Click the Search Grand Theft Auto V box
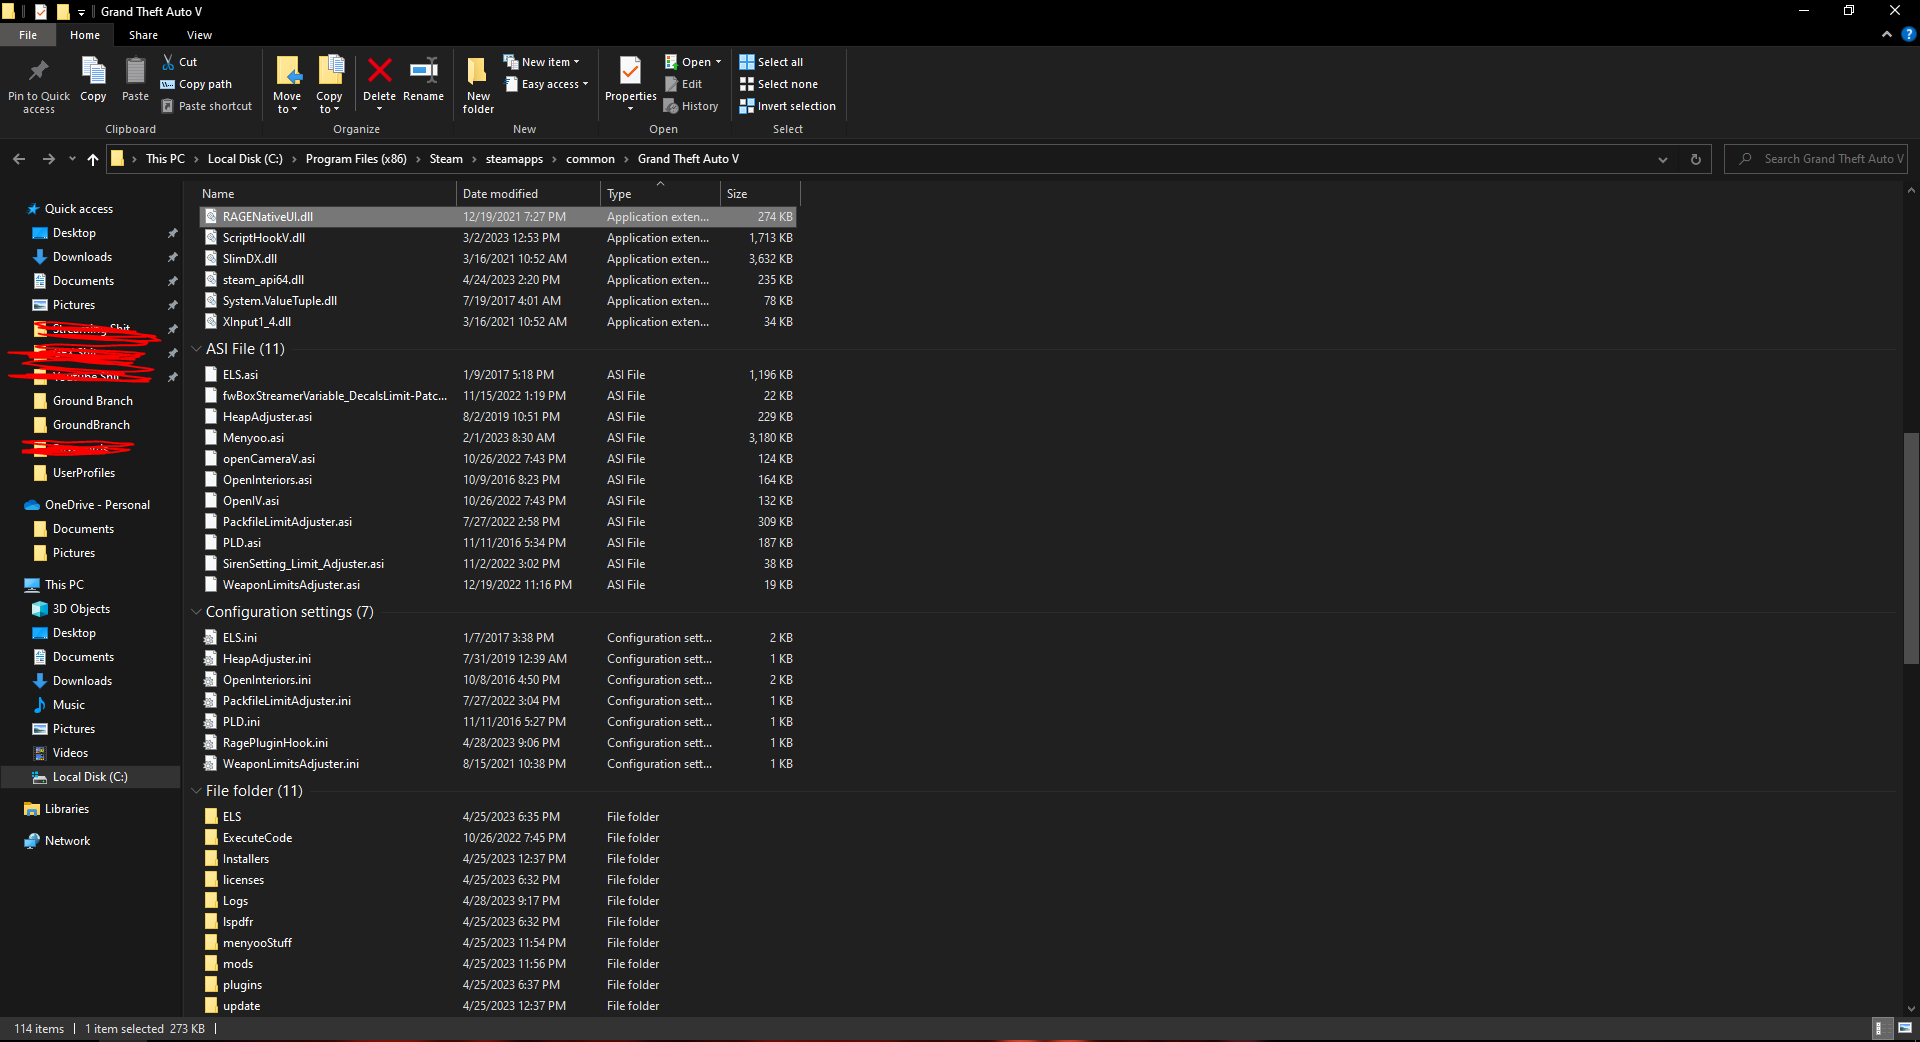The height and width of the screenshot is (1042, 1920). 1816,159
